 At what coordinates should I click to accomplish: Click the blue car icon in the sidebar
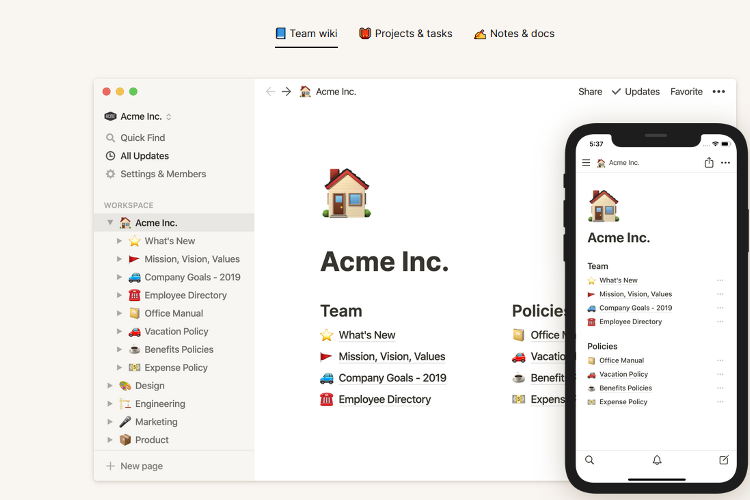click(134, 277)
